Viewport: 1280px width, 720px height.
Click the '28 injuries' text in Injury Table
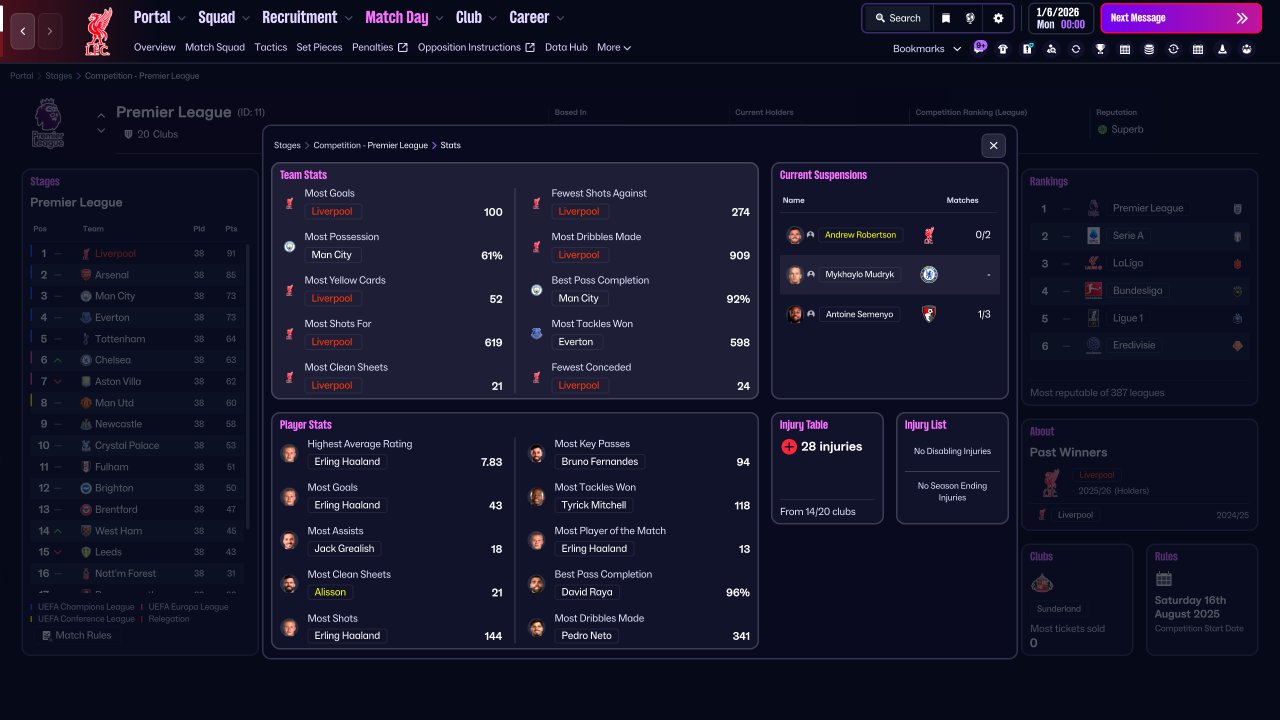831,447
